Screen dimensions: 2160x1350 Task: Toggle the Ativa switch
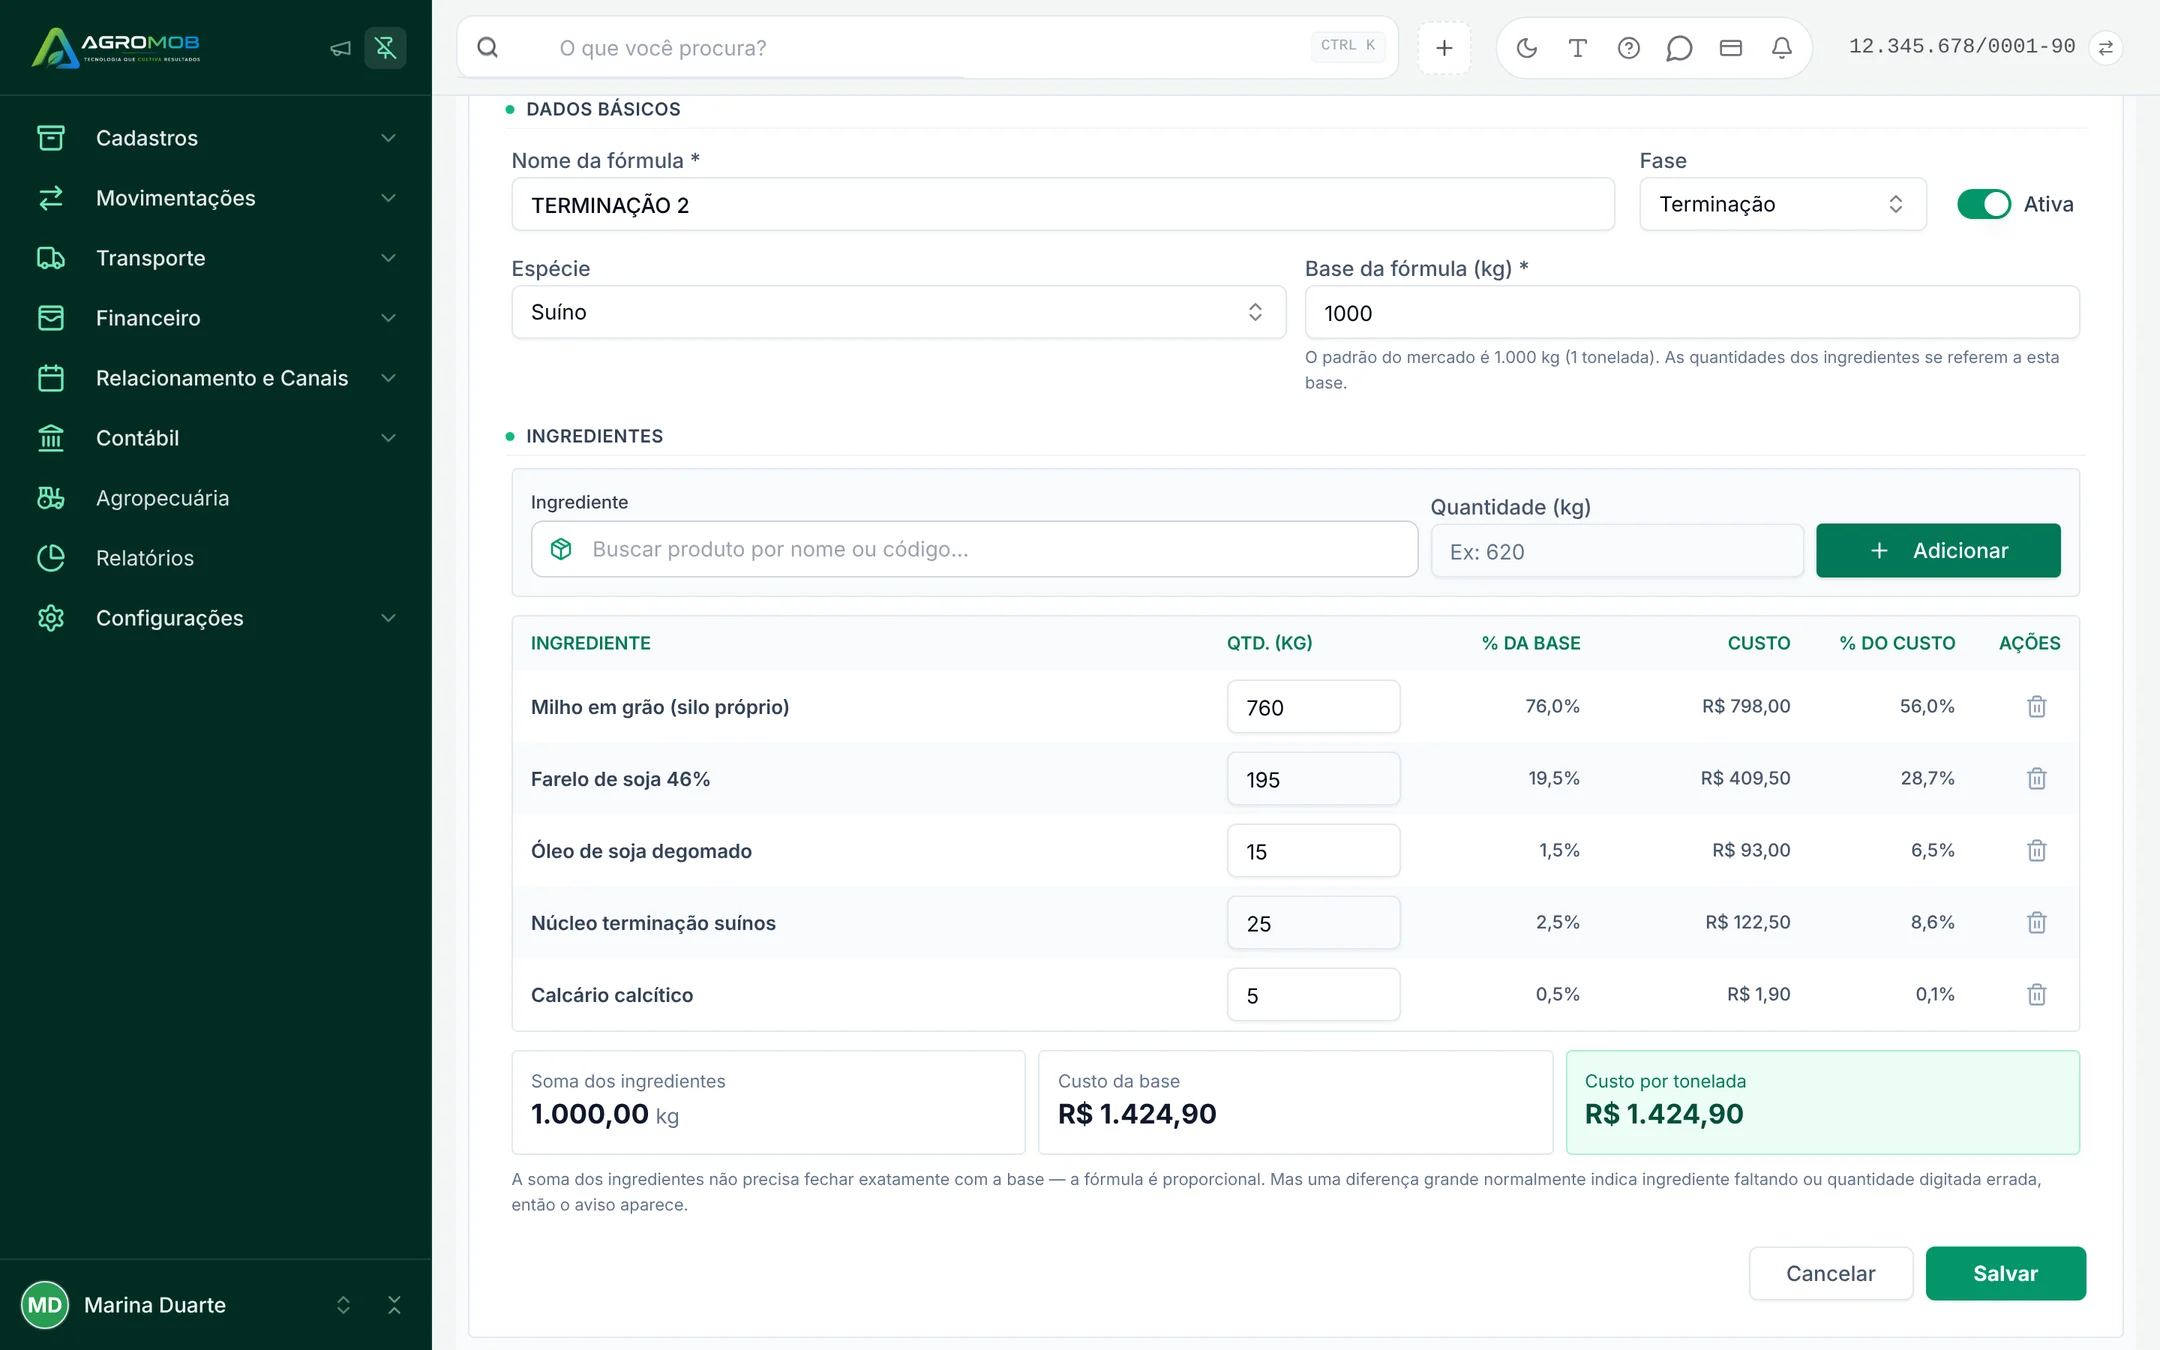[x=1983, y=204]
